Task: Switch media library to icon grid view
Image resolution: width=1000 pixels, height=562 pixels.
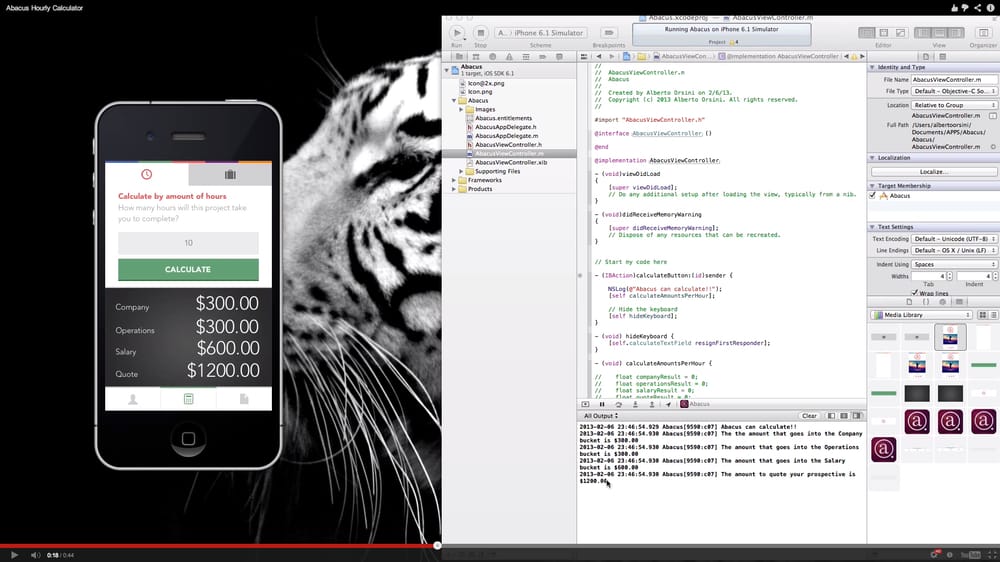Action: (983, 315)
